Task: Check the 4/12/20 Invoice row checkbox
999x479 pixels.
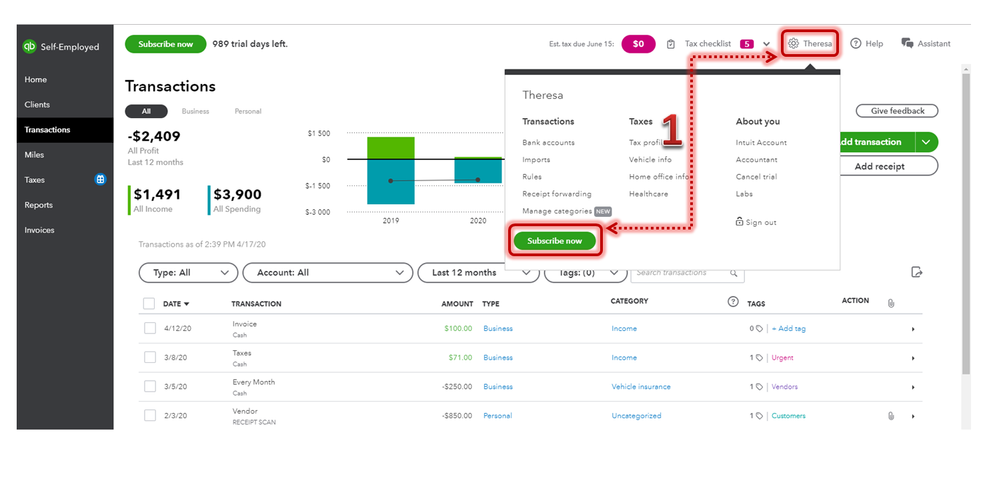Action: (x=150, y=328)
